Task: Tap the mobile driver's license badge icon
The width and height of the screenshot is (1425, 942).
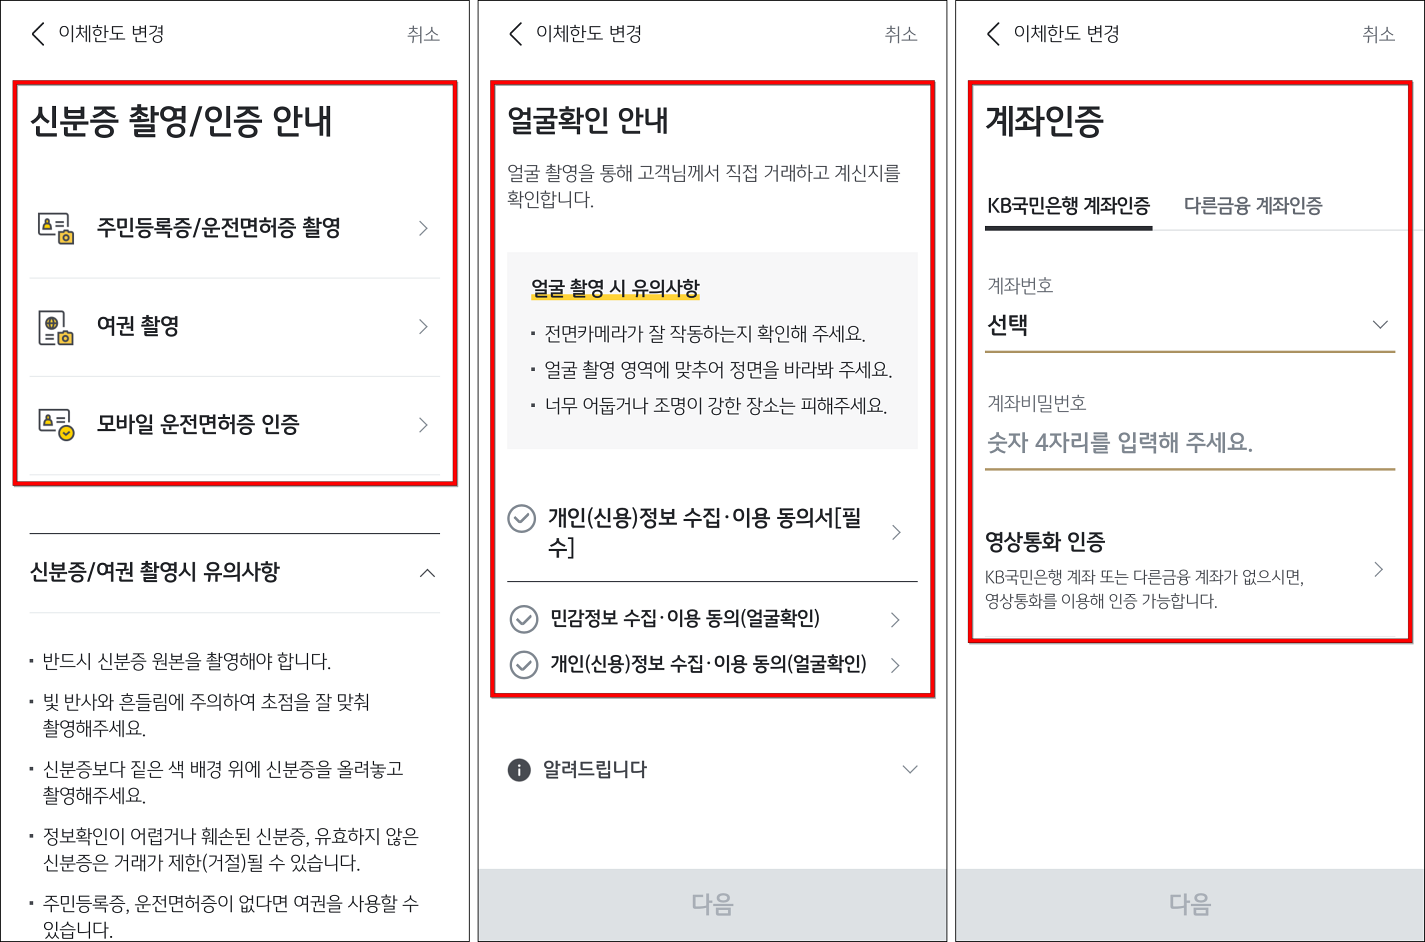Action: coord(55,424)
